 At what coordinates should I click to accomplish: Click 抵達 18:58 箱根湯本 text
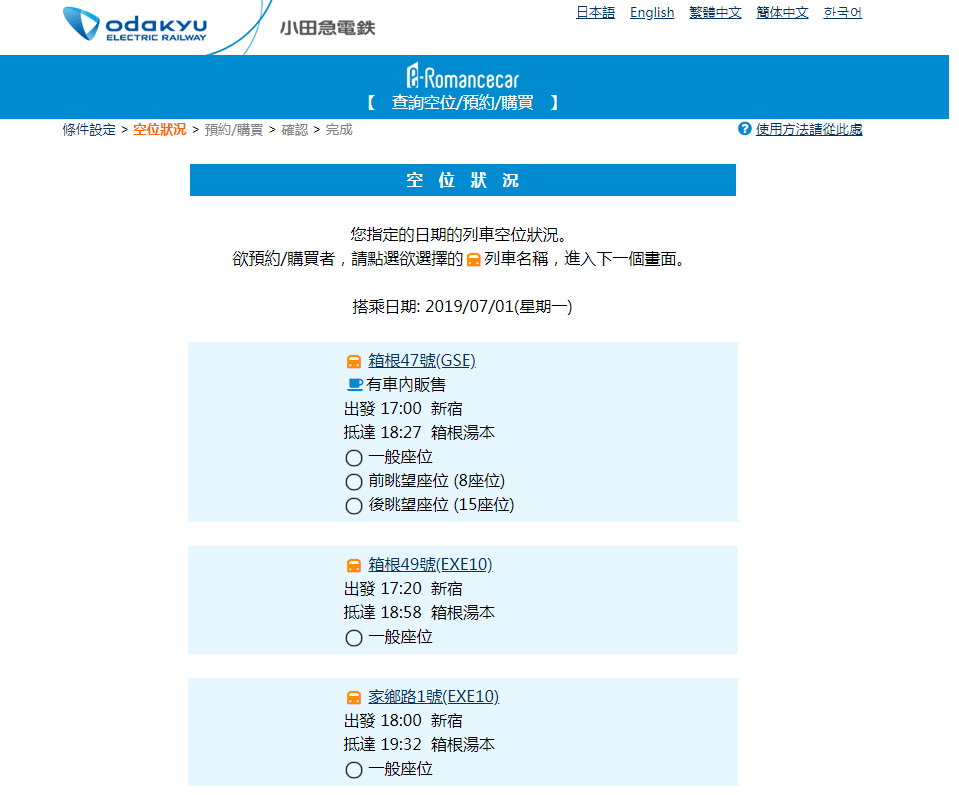419,612
